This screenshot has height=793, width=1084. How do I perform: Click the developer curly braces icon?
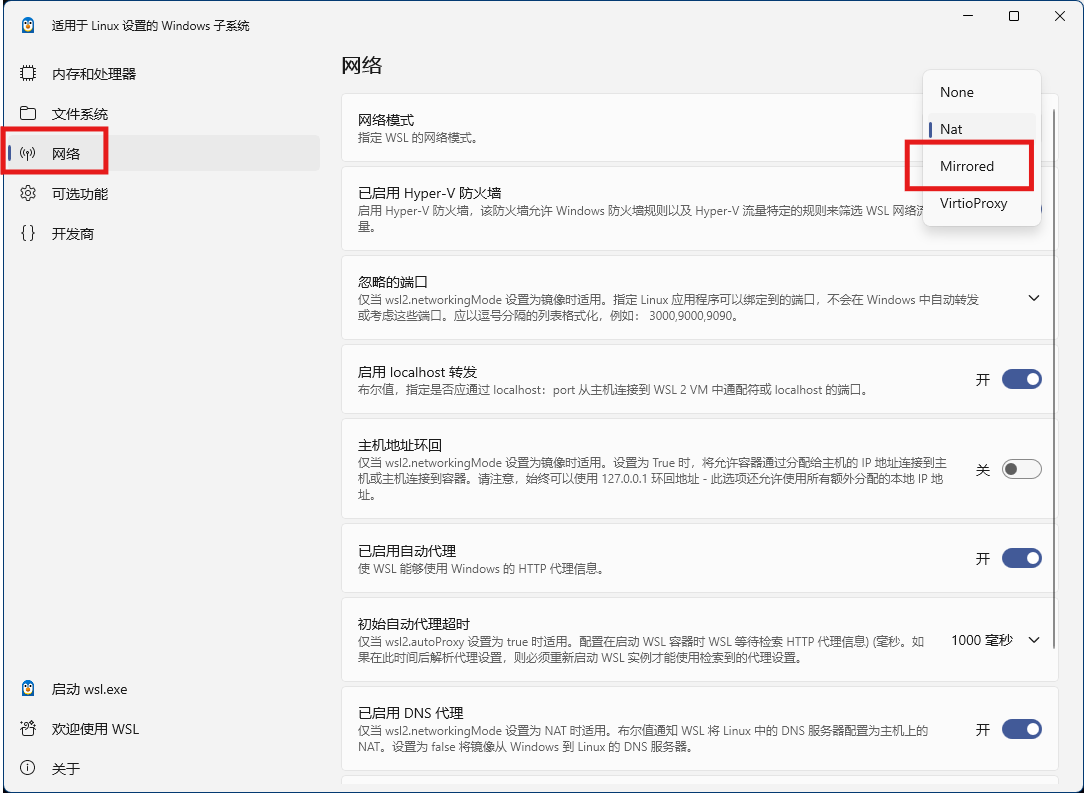(28, 234)
